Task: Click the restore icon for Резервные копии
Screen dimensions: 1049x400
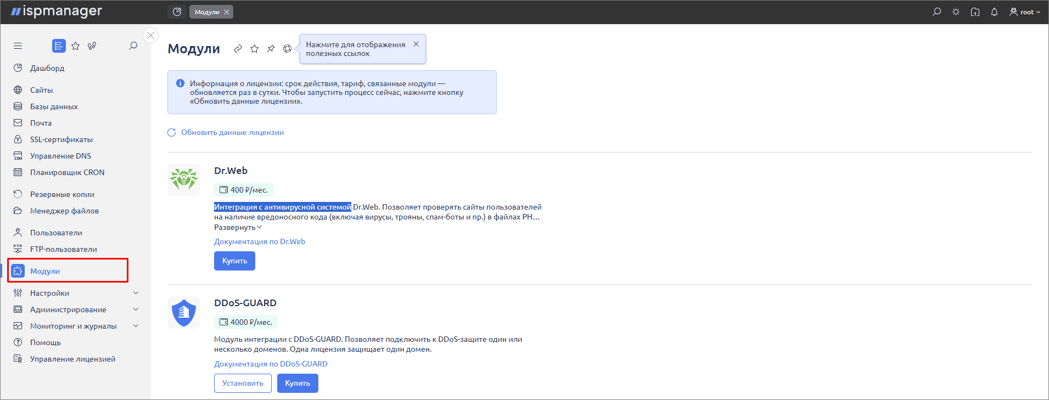Action: click(x=18, y=195)
